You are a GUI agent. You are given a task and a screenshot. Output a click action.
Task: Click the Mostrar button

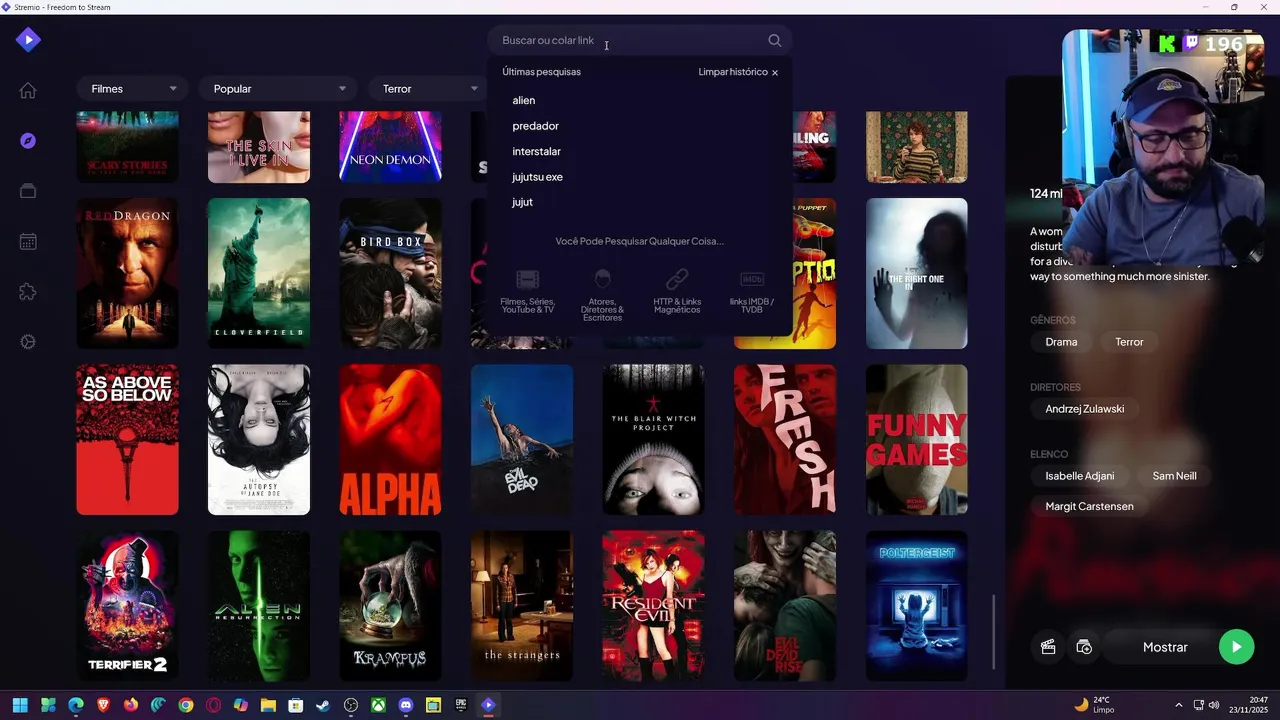click(x=1166, y=647)
